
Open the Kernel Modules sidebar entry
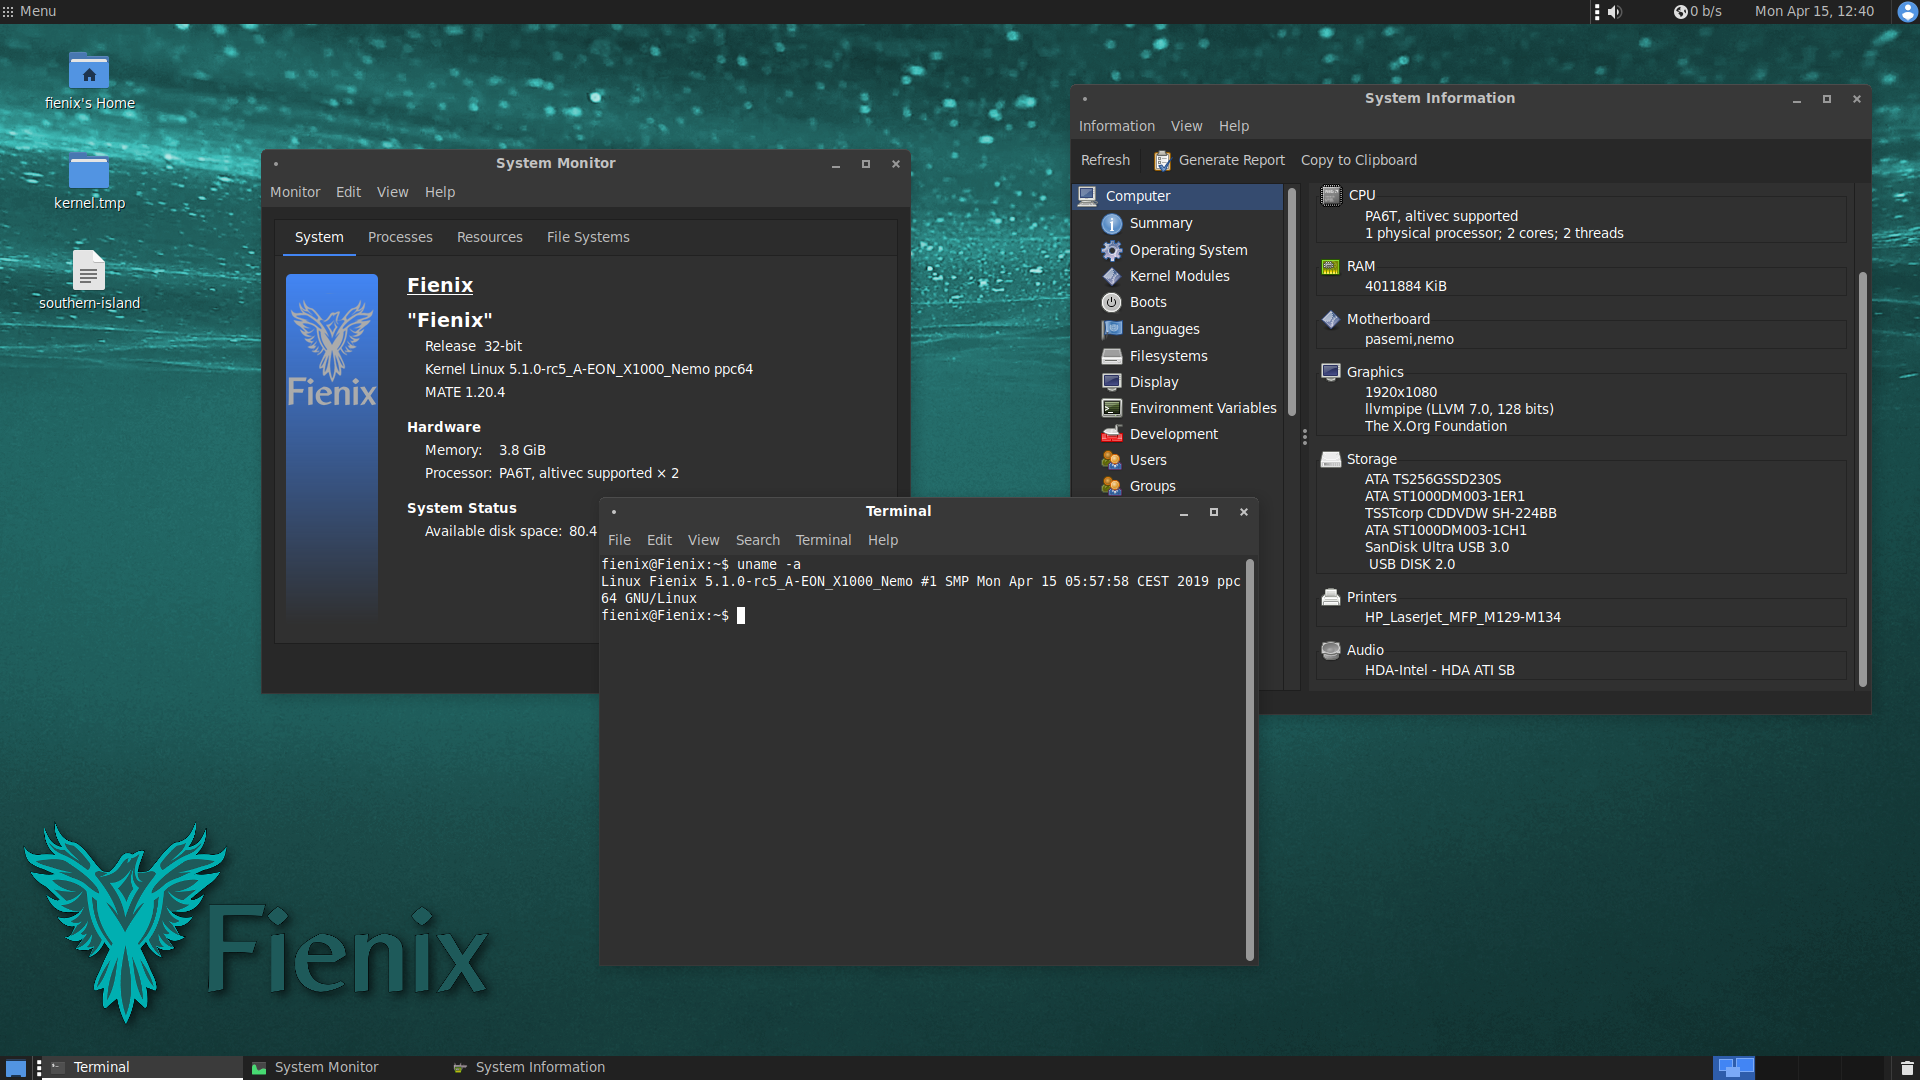coord(1178,276)
